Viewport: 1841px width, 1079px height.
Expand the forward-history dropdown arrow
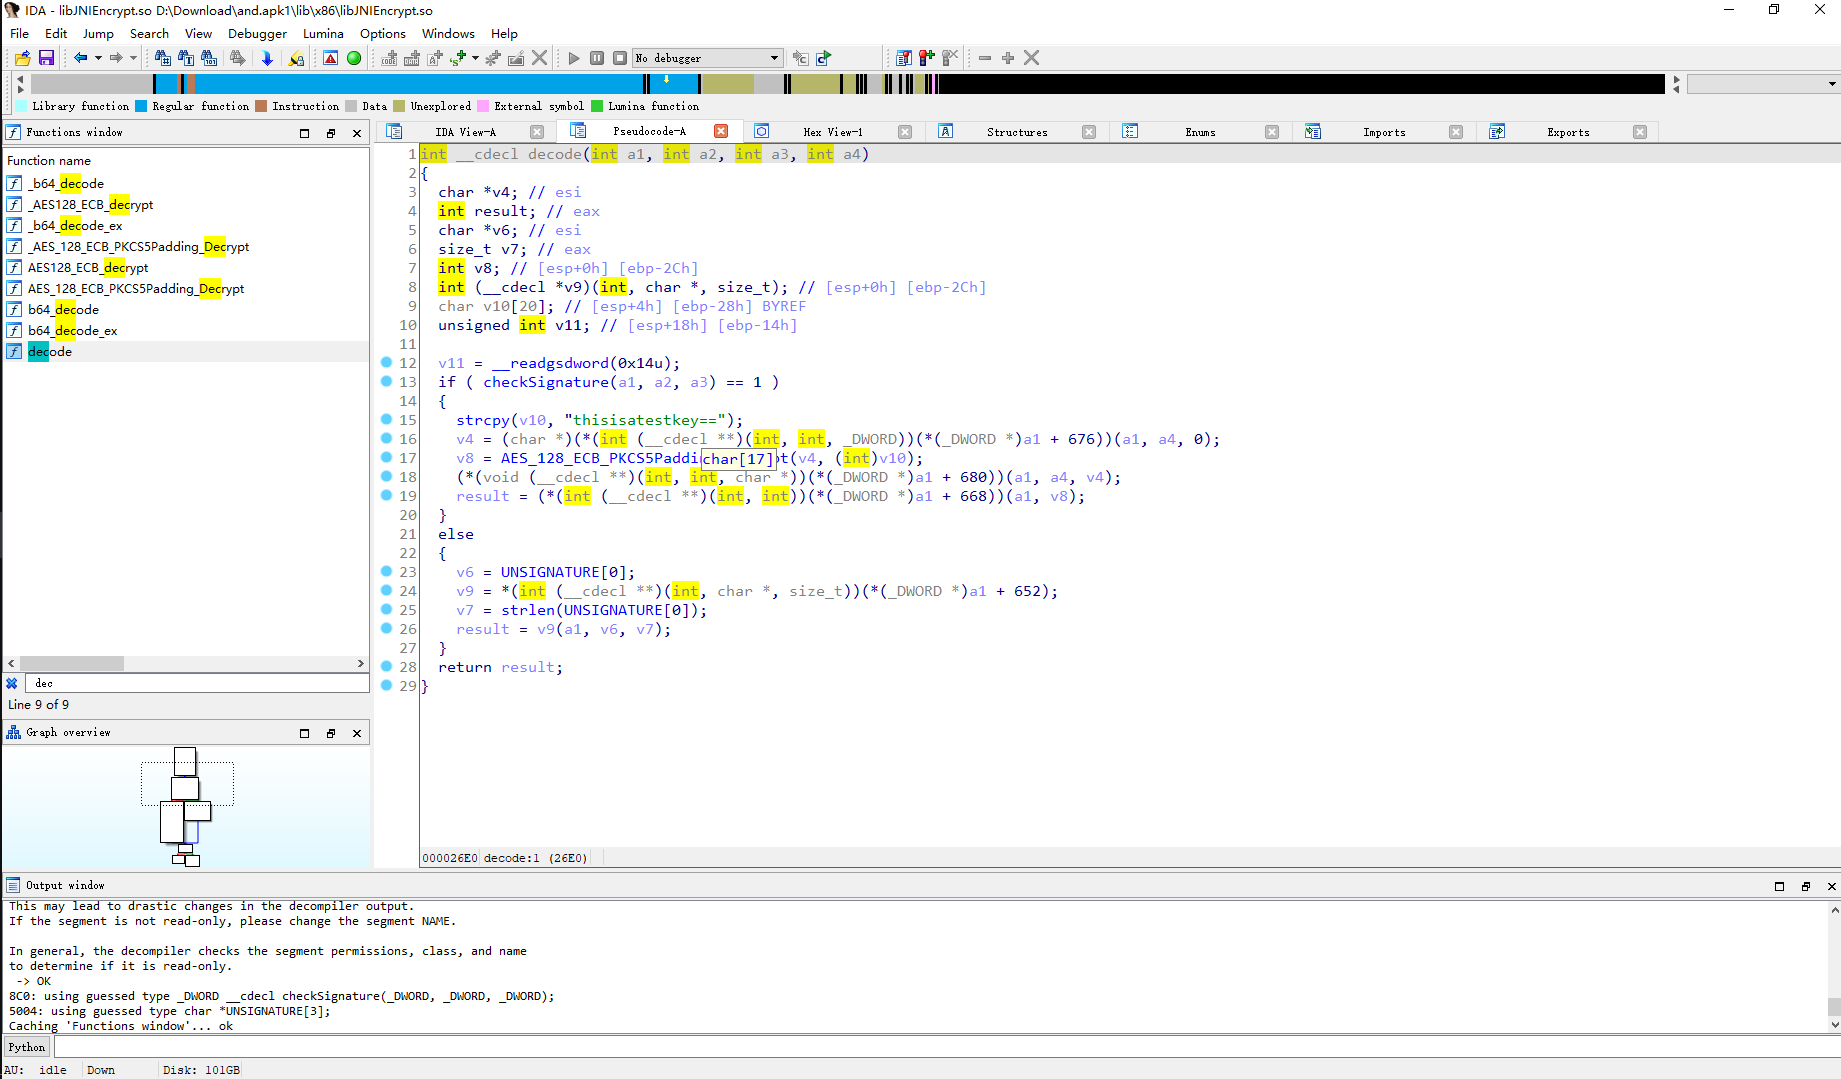[x=133, y=58]
